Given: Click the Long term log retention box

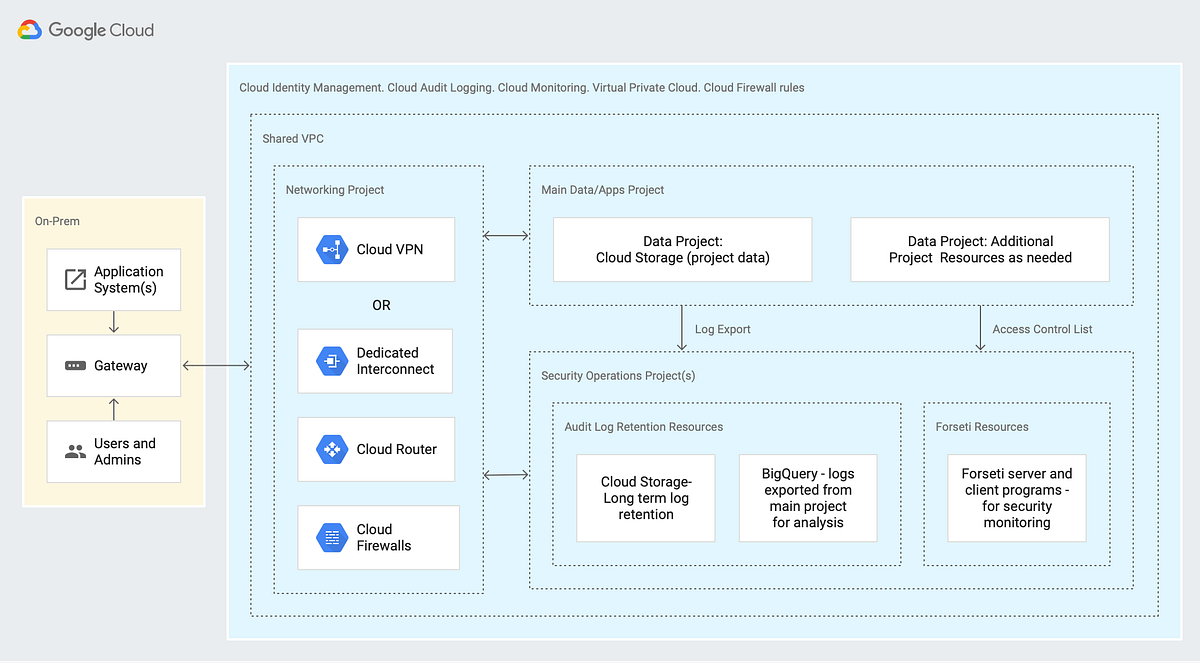Looking at the screenshot, I should (645, 497).
